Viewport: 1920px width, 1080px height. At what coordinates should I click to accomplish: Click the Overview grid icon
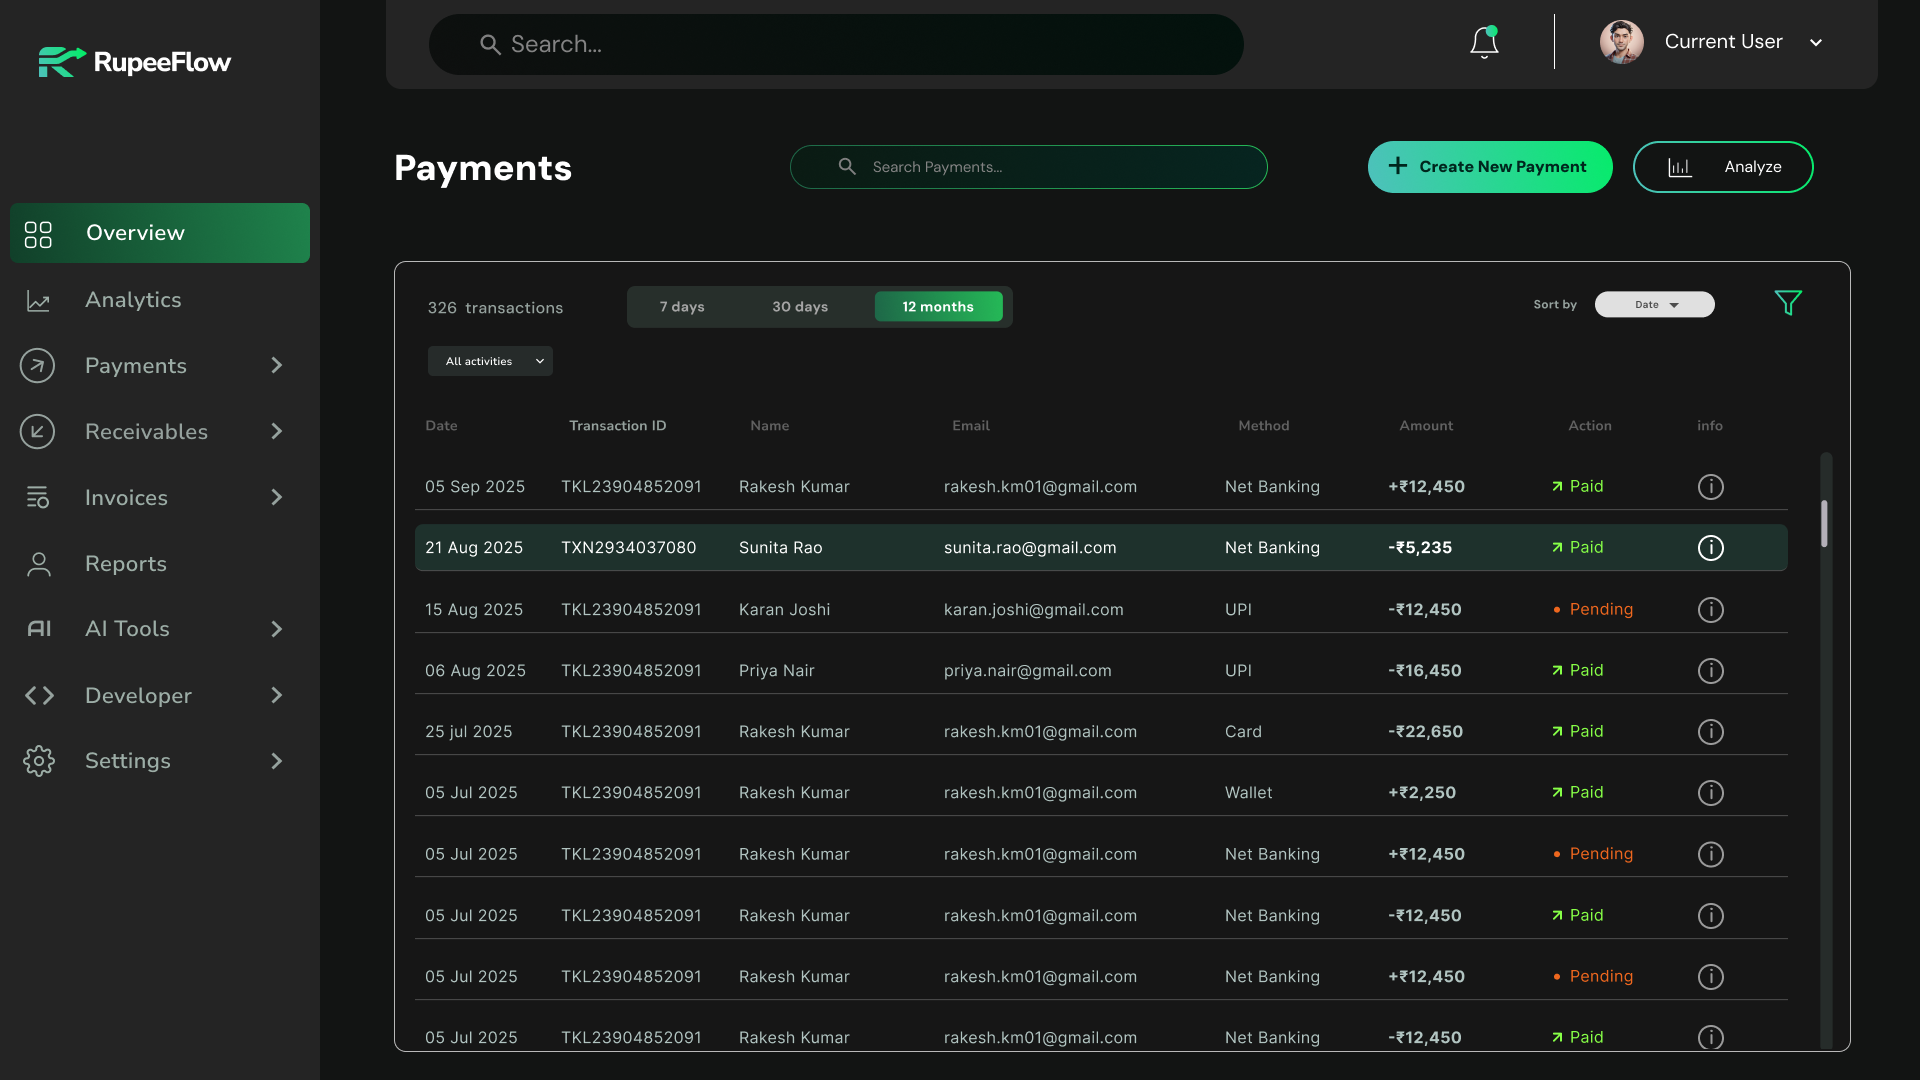click(x=38, y=234)
